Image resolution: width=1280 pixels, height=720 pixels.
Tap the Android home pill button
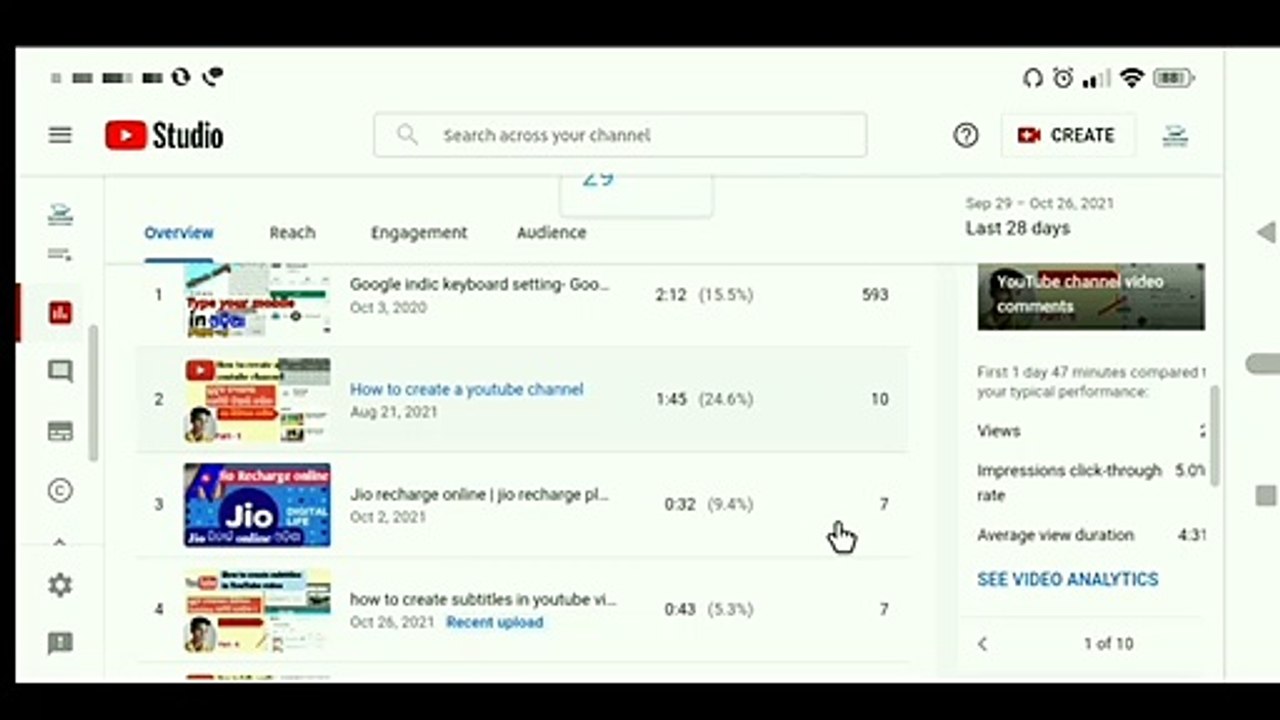1264,364
